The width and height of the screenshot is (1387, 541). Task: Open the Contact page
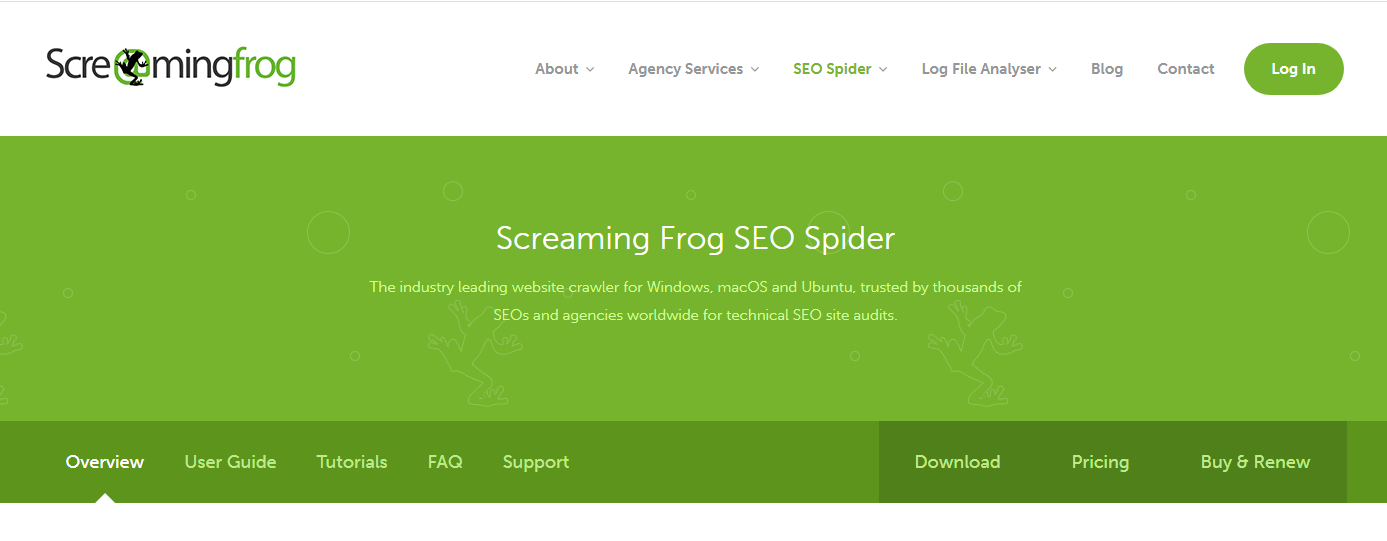(x=1186, y=69)
